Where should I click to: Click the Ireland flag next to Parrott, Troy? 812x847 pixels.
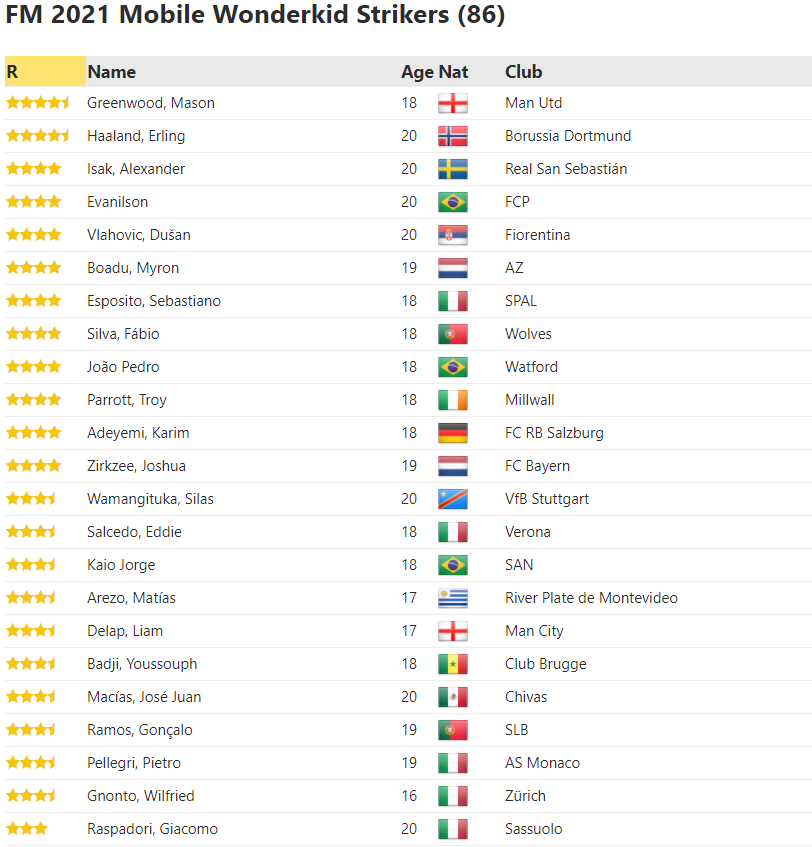click(x=452, y=400)
